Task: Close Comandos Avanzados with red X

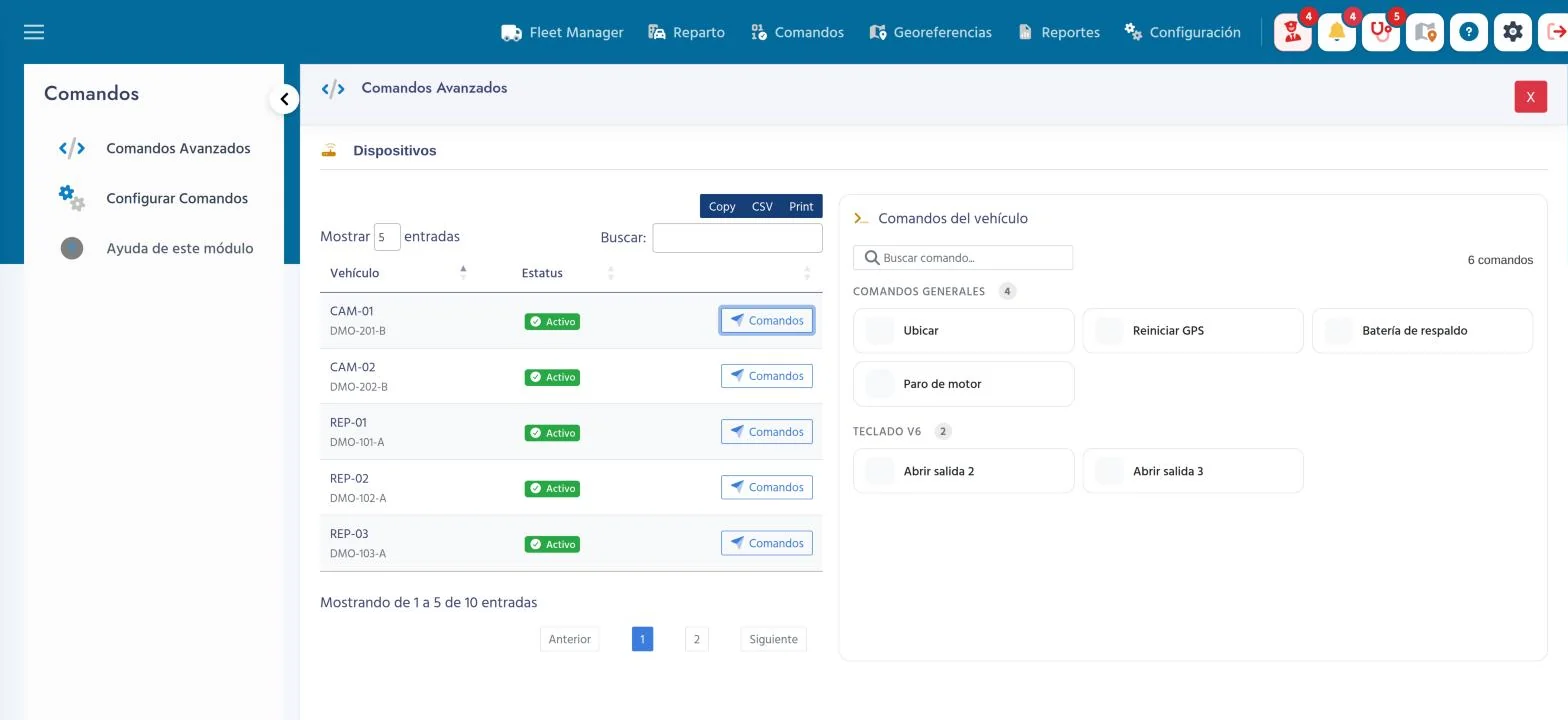Action: click(1531, 97)
